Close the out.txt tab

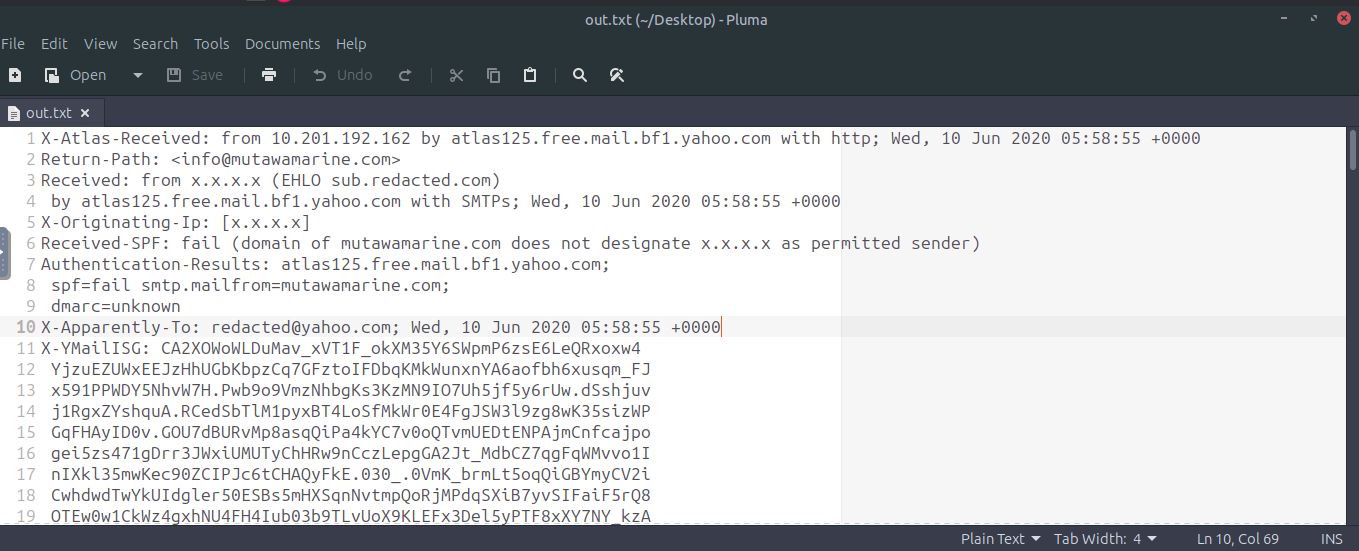point(85,113)
